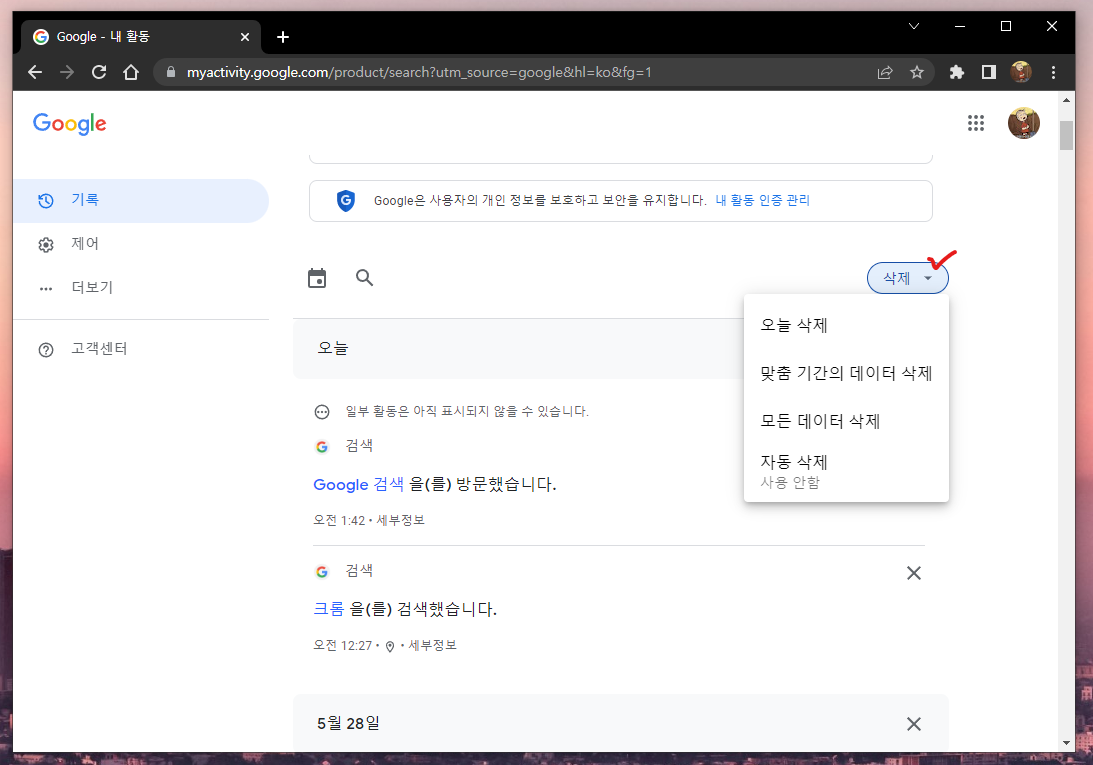
Task: Select 기록 in the sidebar
Action: click(140, 201)
